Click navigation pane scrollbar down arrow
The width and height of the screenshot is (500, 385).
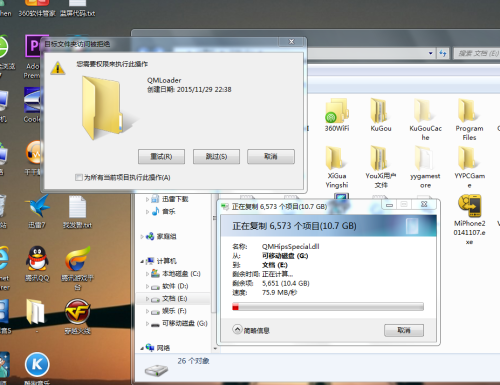click(x=215, y=349)
